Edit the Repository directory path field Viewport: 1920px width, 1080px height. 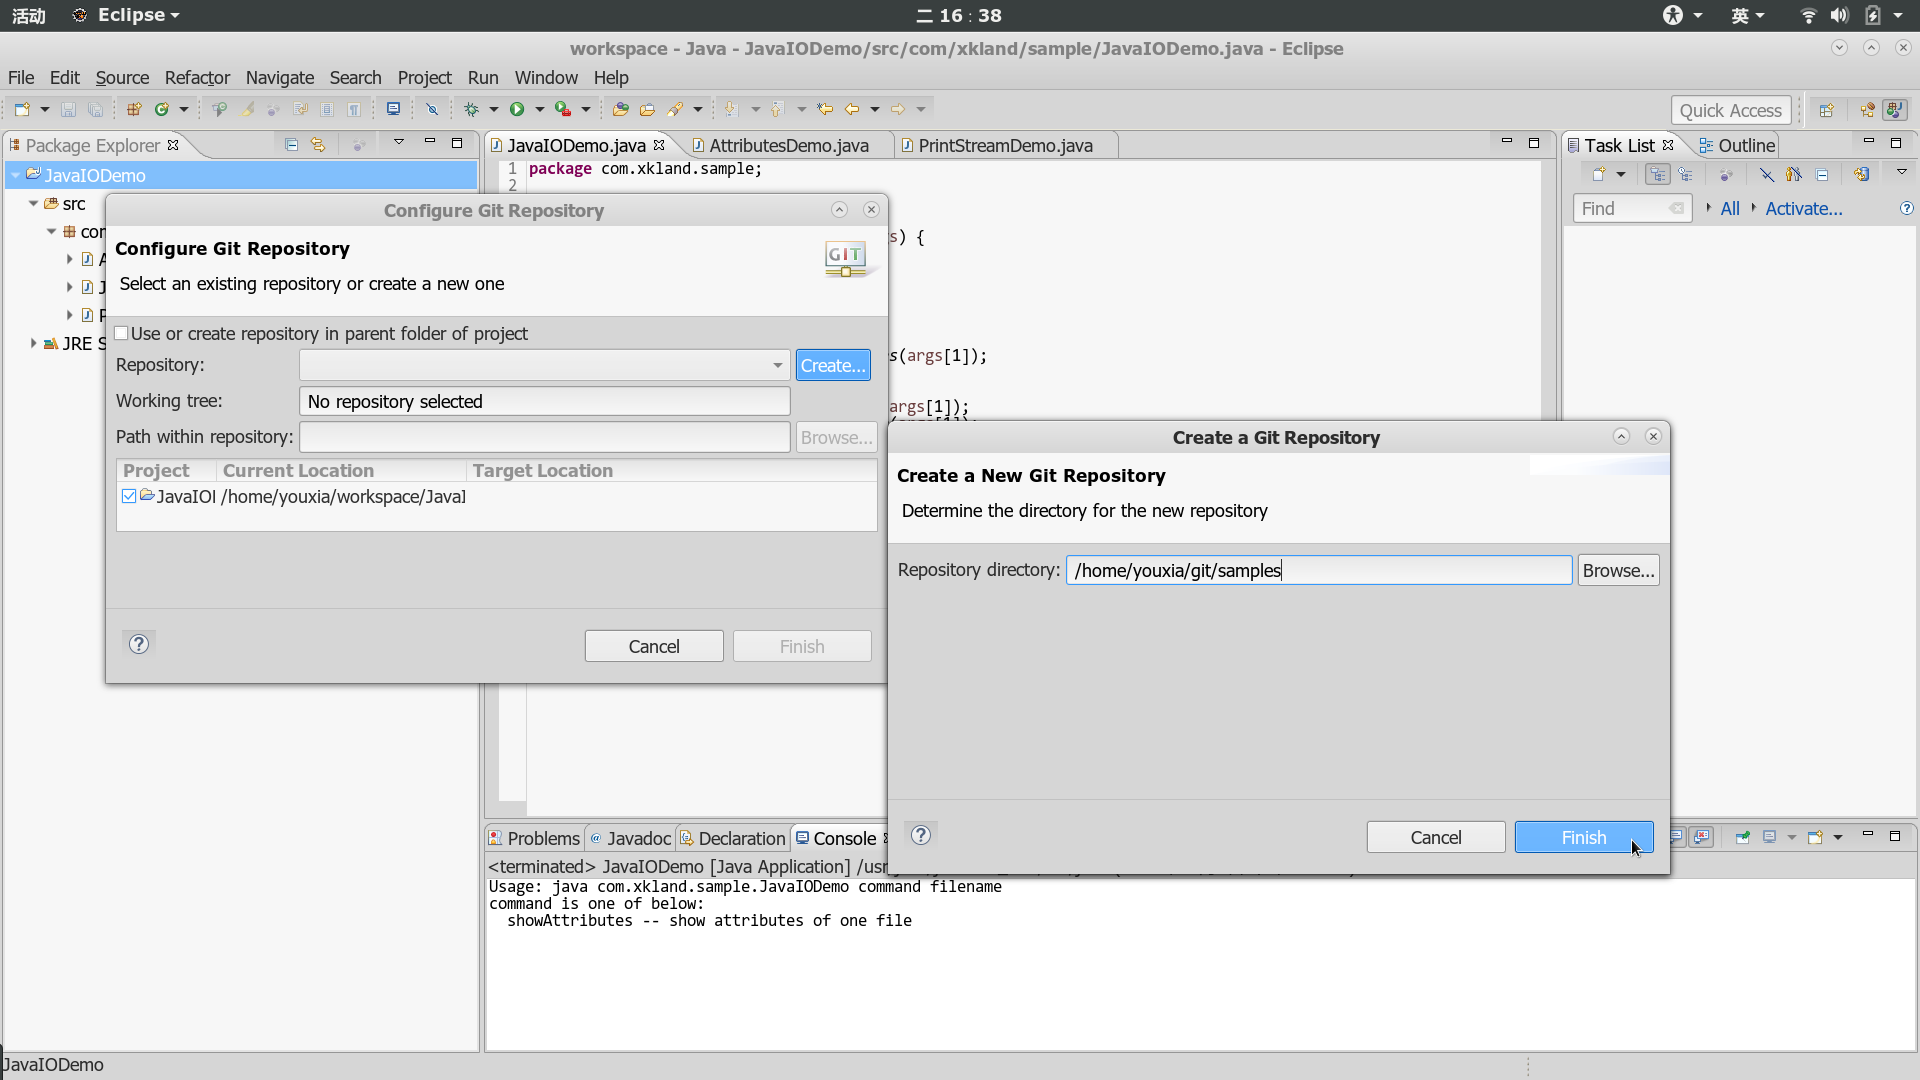(x=1318, y=570)
